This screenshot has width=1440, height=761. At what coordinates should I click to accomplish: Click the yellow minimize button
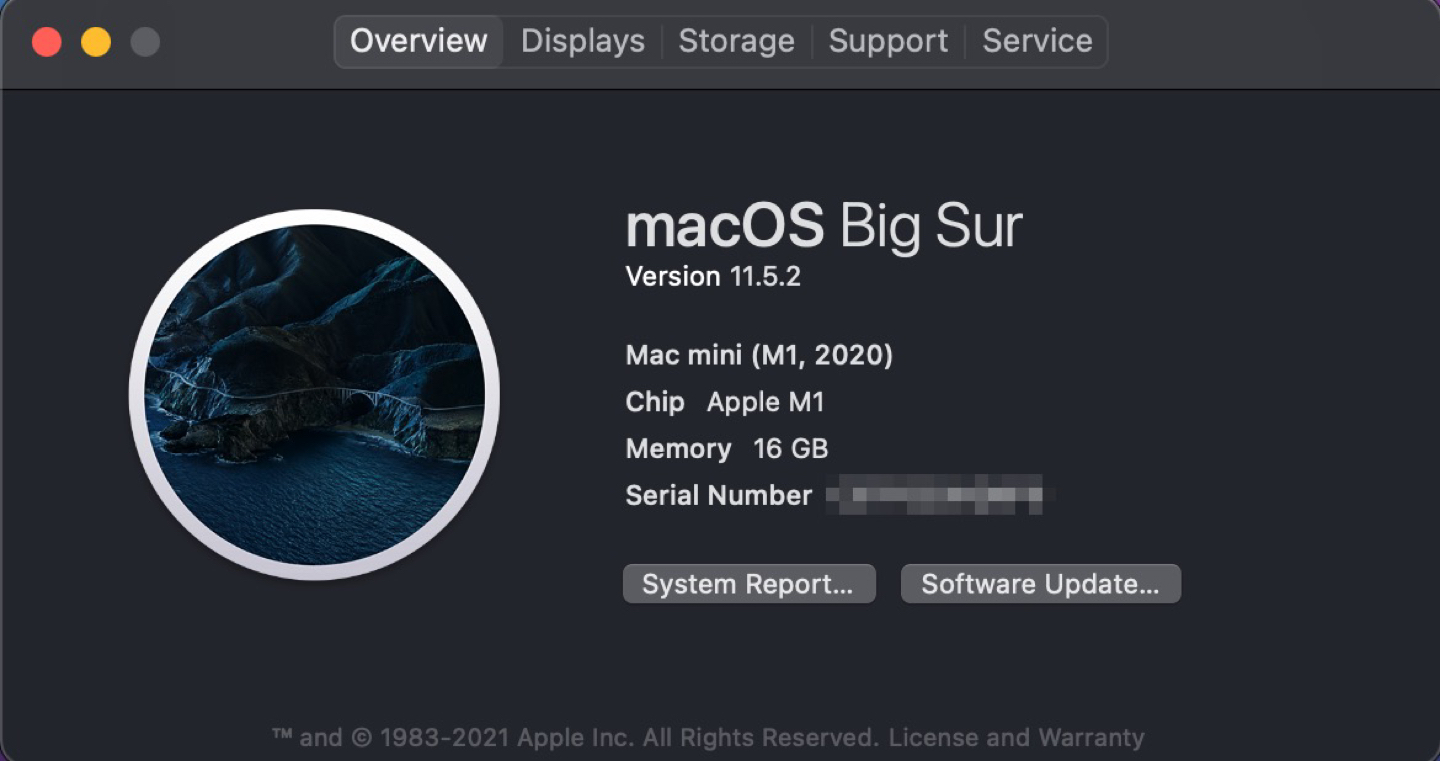coord(96,43)
